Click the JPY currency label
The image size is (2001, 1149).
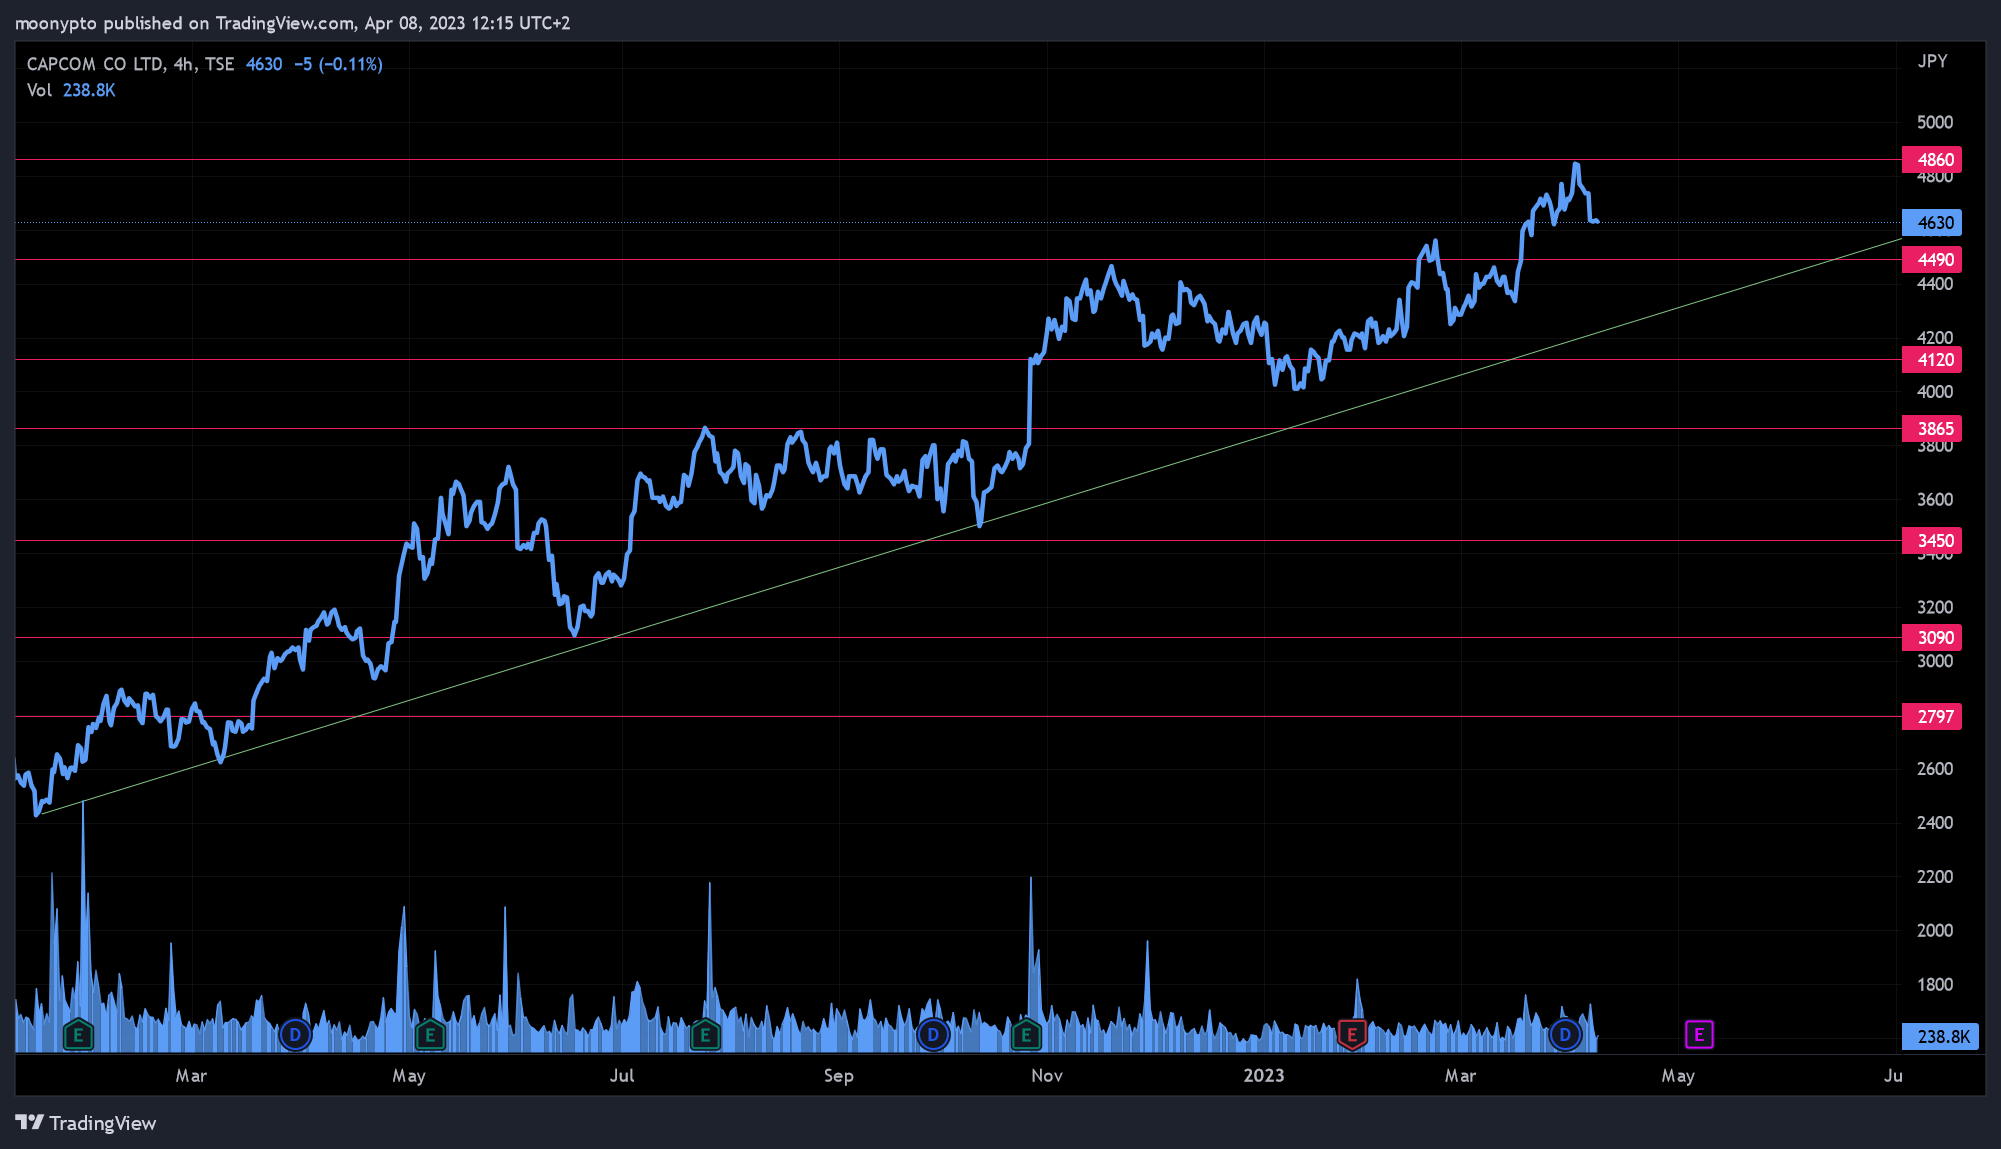pyautogui.click(x=1932, y=61)
